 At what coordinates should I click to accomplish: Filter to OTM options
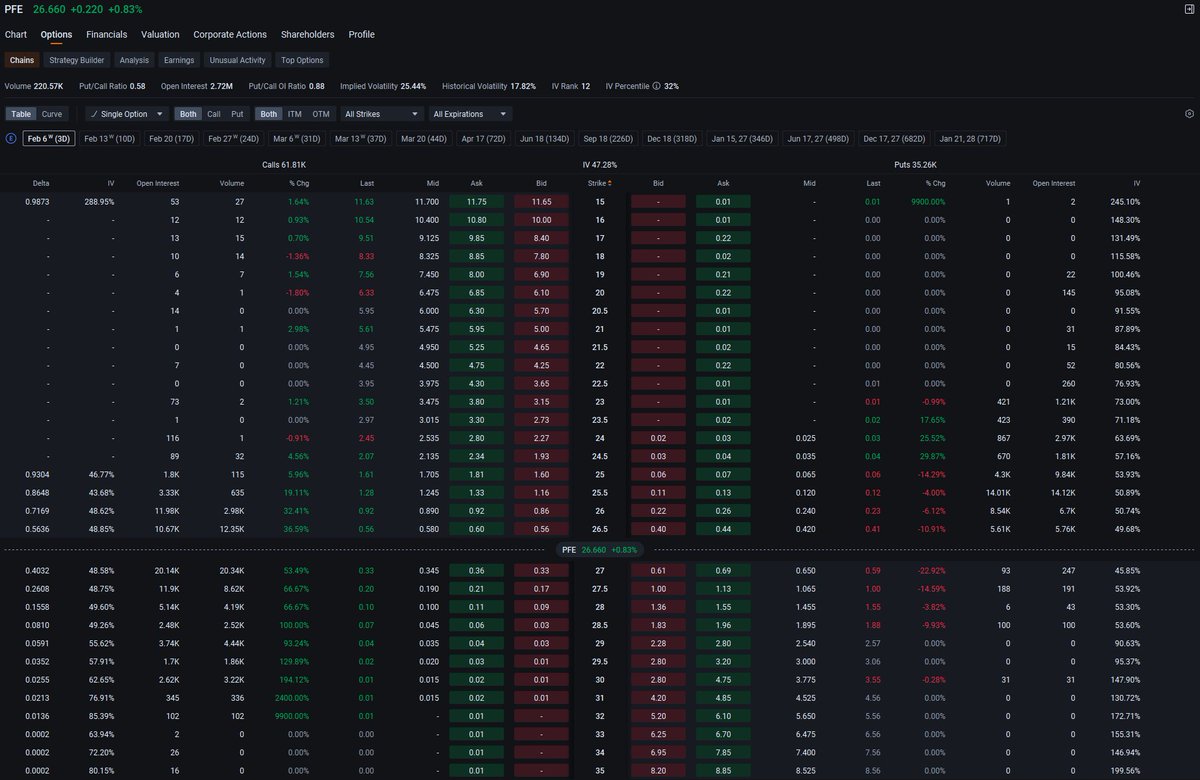coord(321,114)
